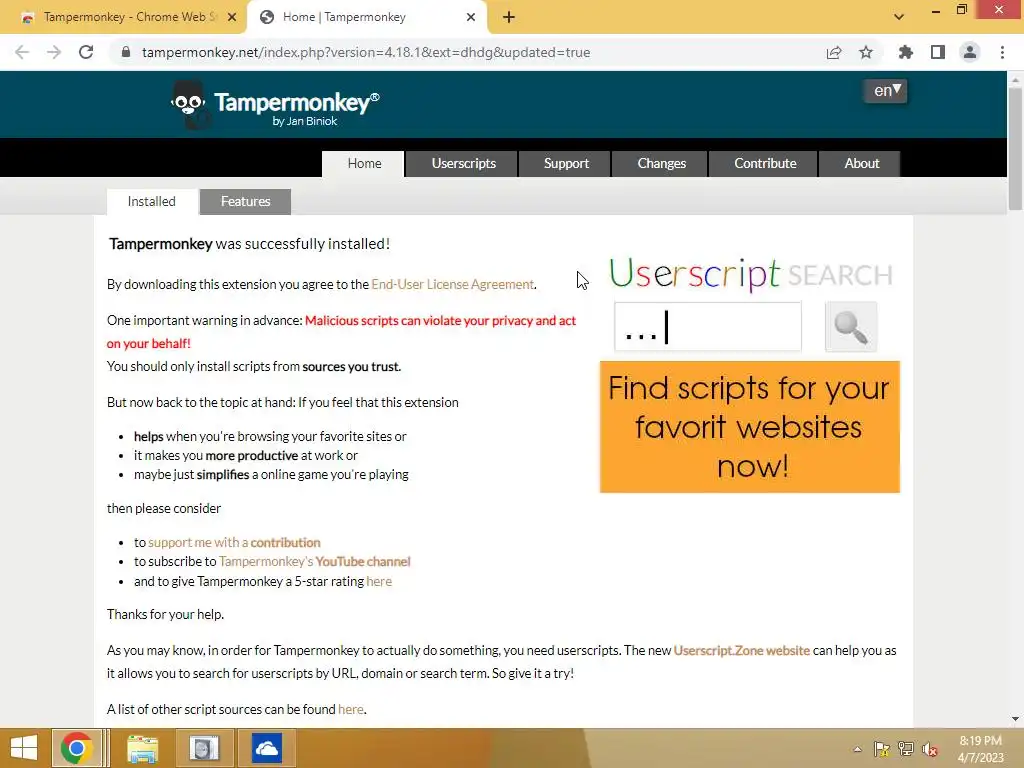1024x768 pixels.
Task: Click the browser back arrow
Action: (22, 52)
